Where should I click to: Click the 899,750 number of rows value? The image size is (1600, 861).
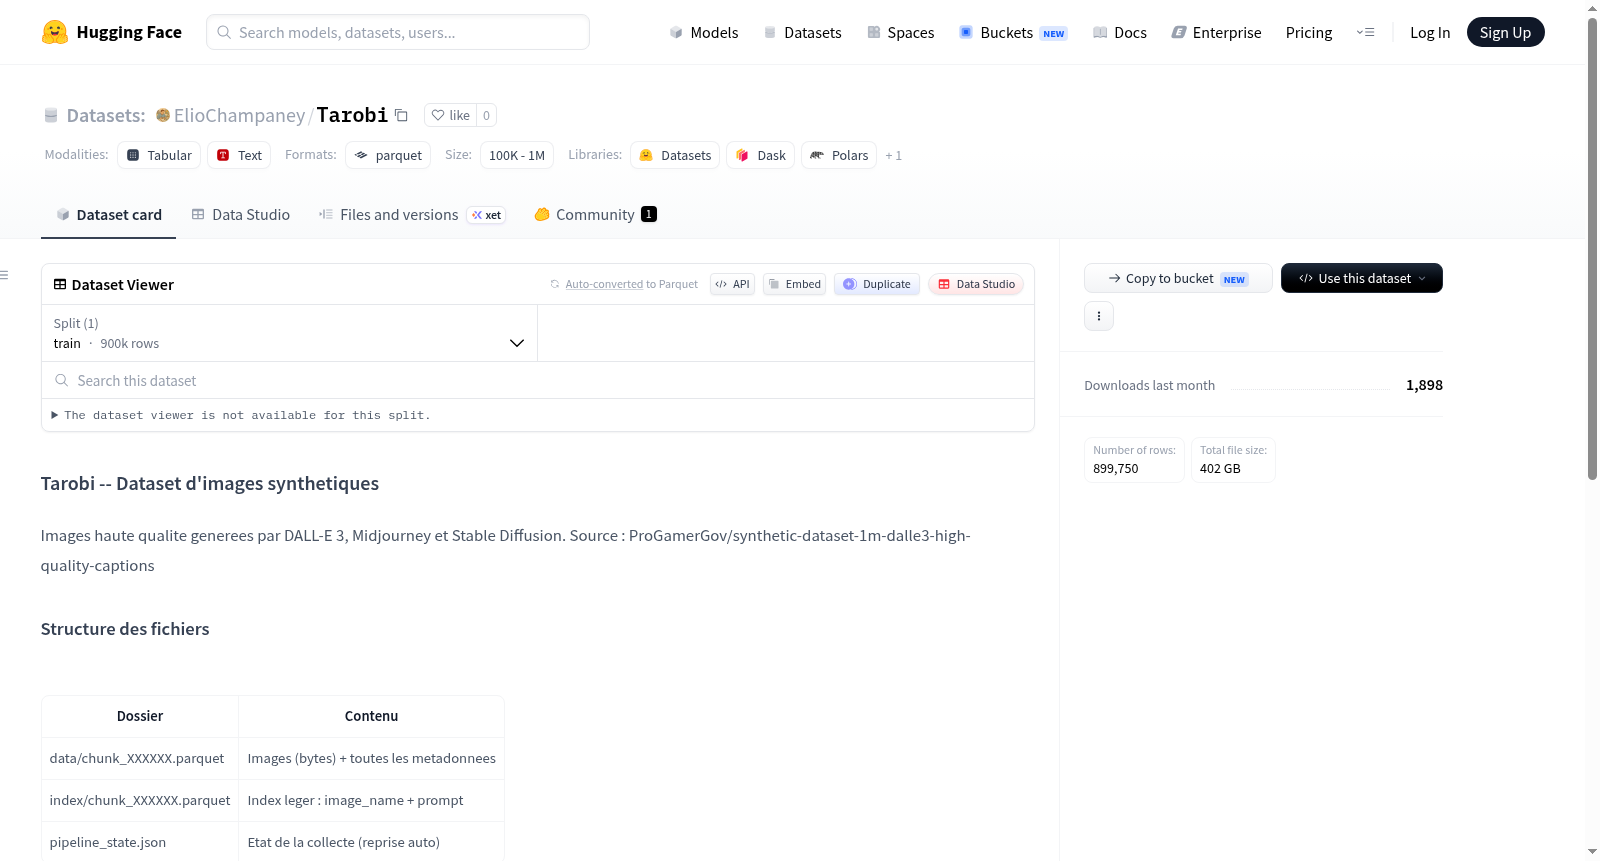coord(1116,468)
